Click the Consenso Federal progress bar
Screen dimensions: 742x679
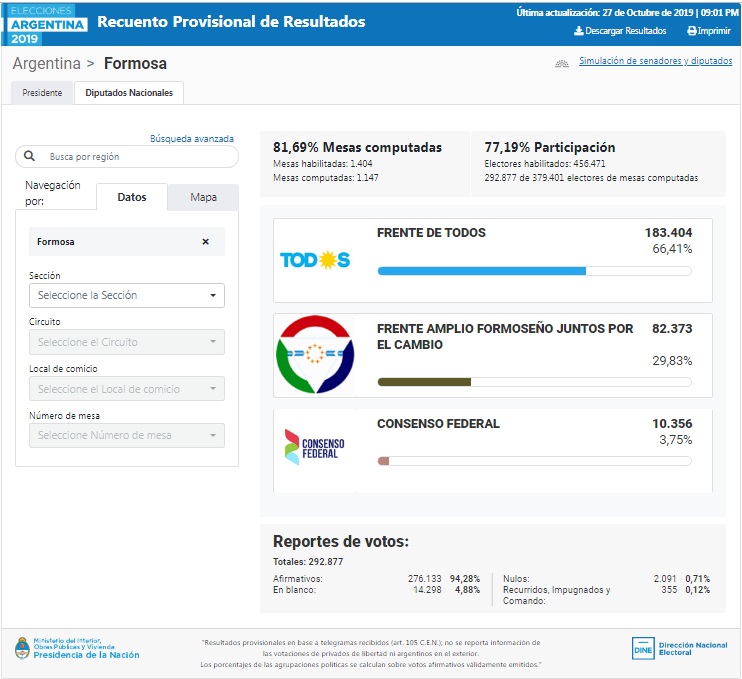pyautogui.click(x=534, y=461)
